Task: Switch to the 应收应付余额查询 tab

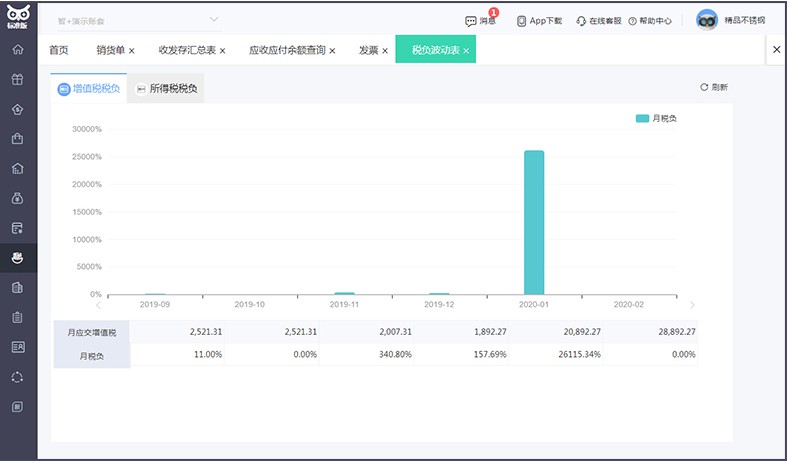Action: point(287,50)
